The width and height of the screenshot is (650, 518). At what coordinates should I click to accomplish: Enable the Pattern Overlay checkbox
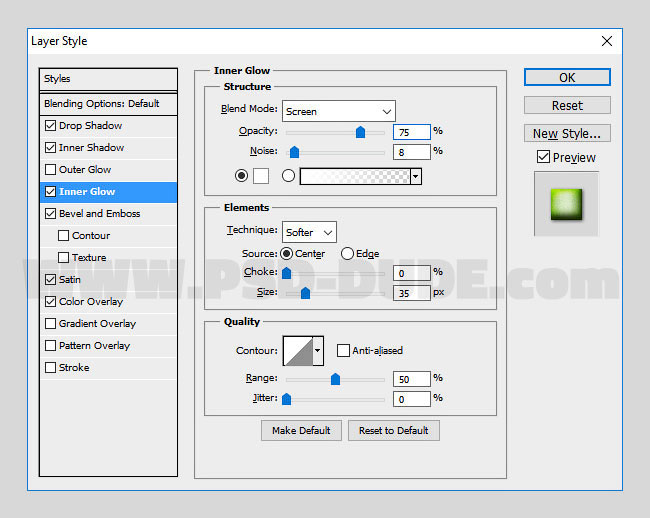coord(50,345)
